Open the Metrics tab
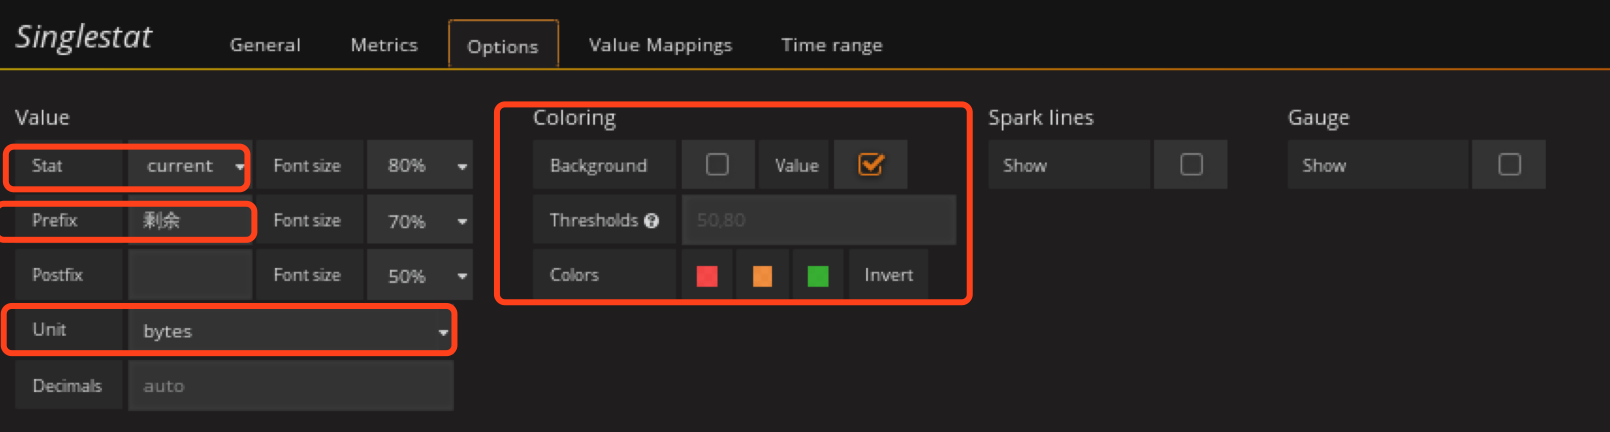The image size is (1610, 432). tap(384, 45)
